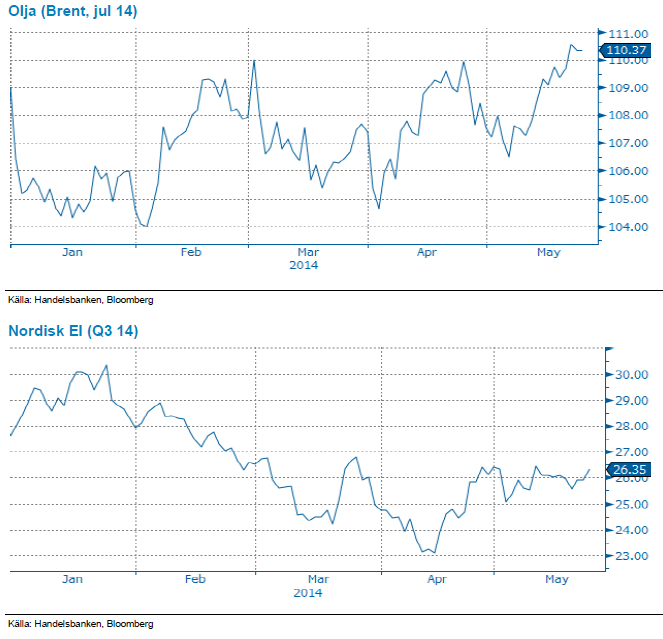Click the May label on the Brent oil chart

coord(548,253)
